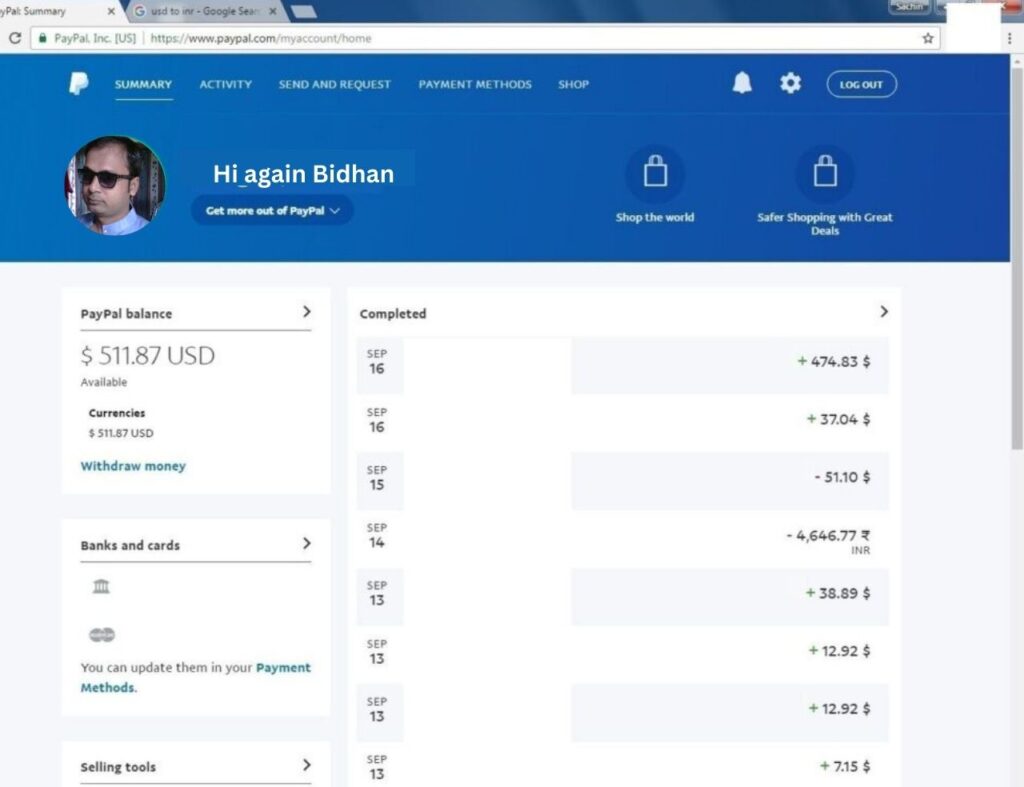The height and width of the screenshot is (787, 1024).
Task: Expand the PayPal balance section arrow
Action: coord(306,312)
